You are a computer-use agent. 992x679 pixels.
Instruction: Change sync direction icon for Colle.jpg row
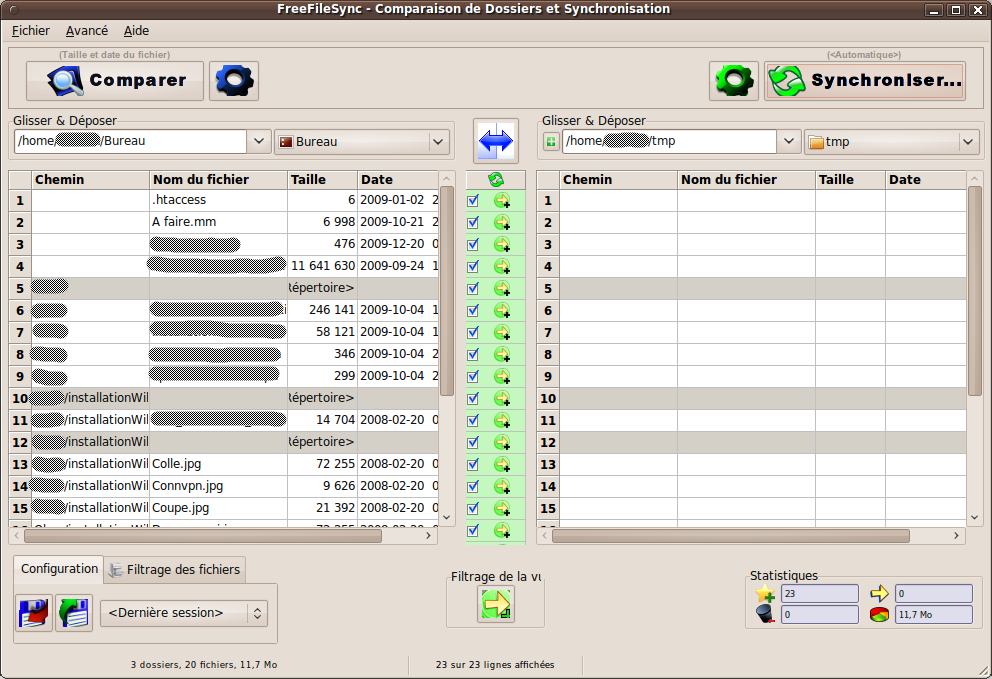(x=502, y=464)
